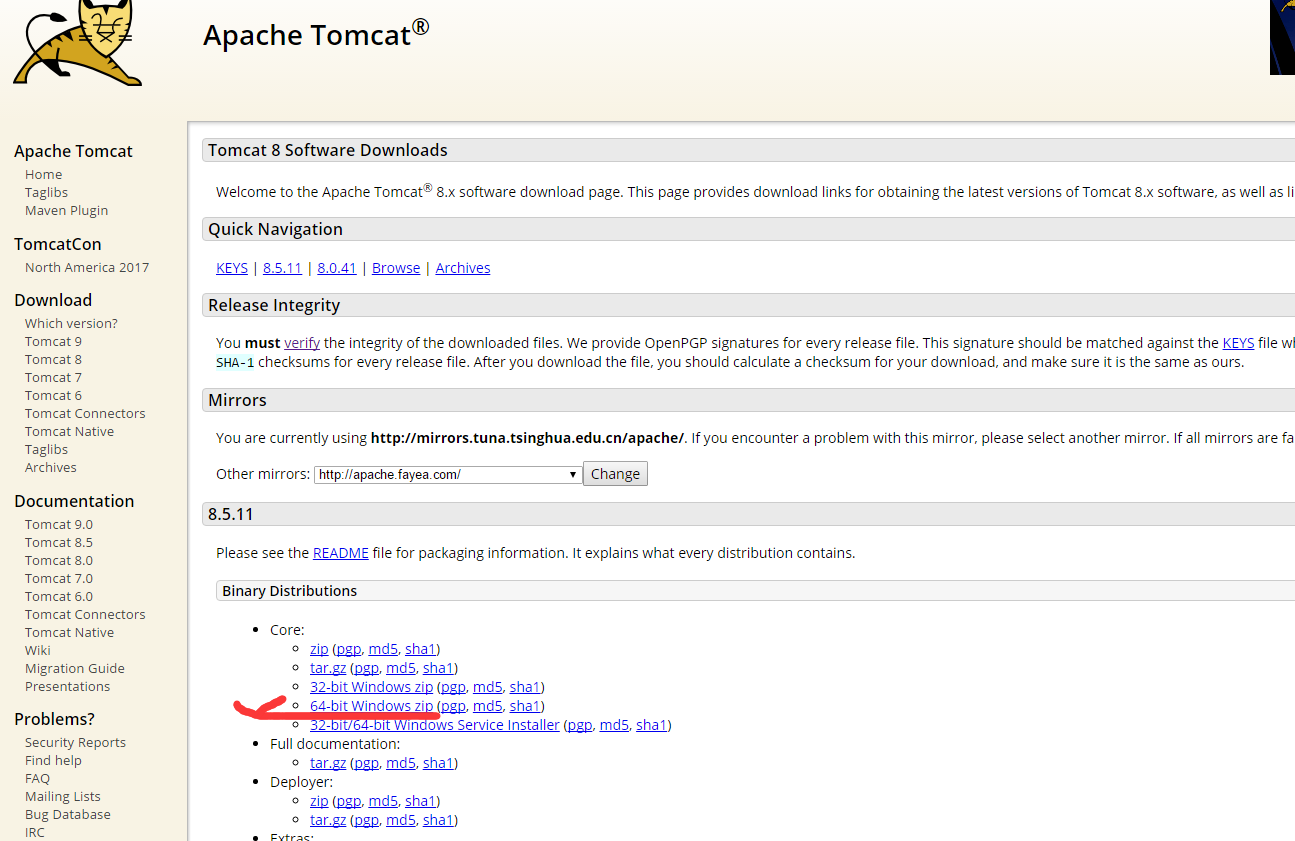Open md5 checksum for 32-bit Windows zip
This screenshot has width=1295, height=841.
pyautogui.click(x=487, y=687)
